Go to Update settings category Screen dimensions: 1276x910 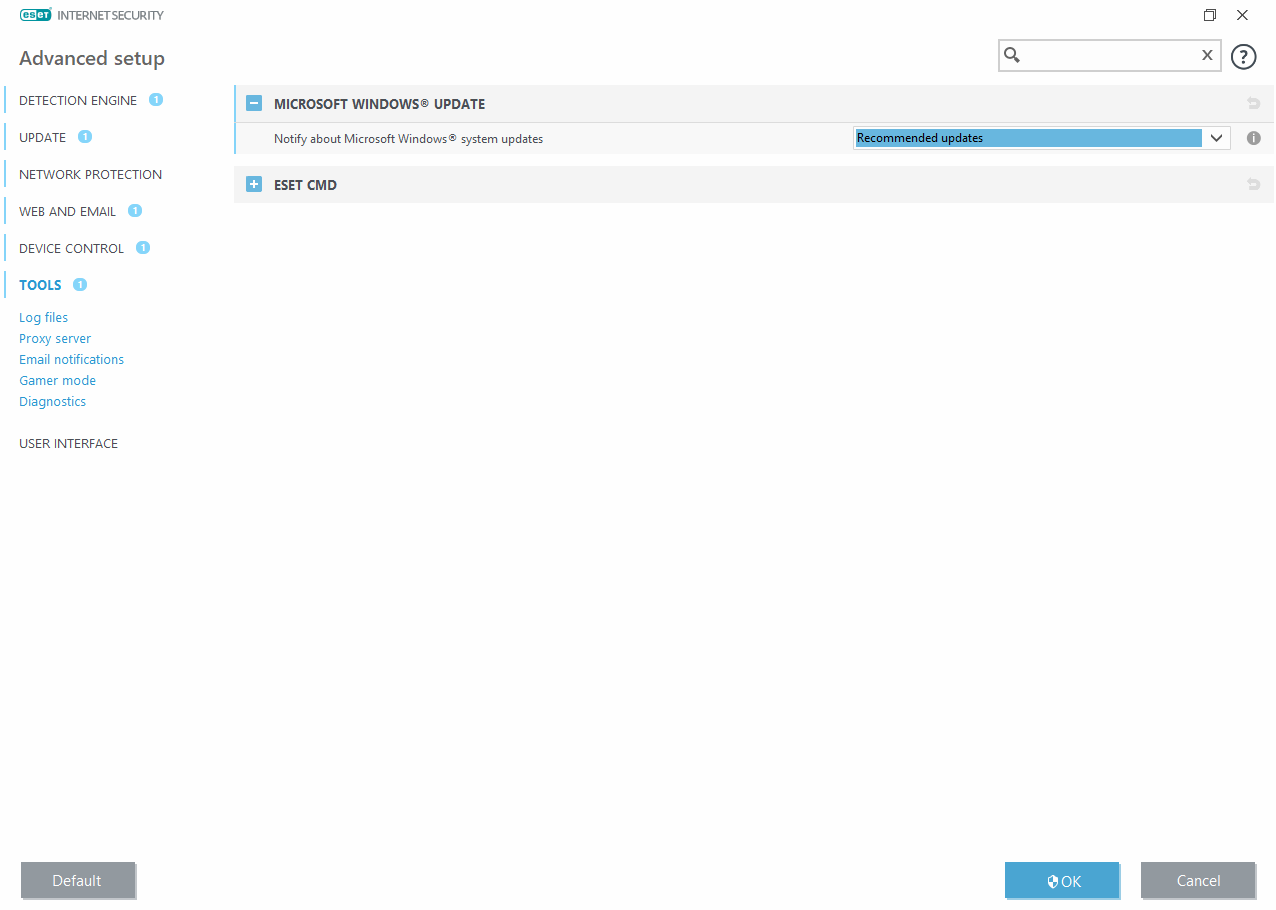(x=42, y=137)
